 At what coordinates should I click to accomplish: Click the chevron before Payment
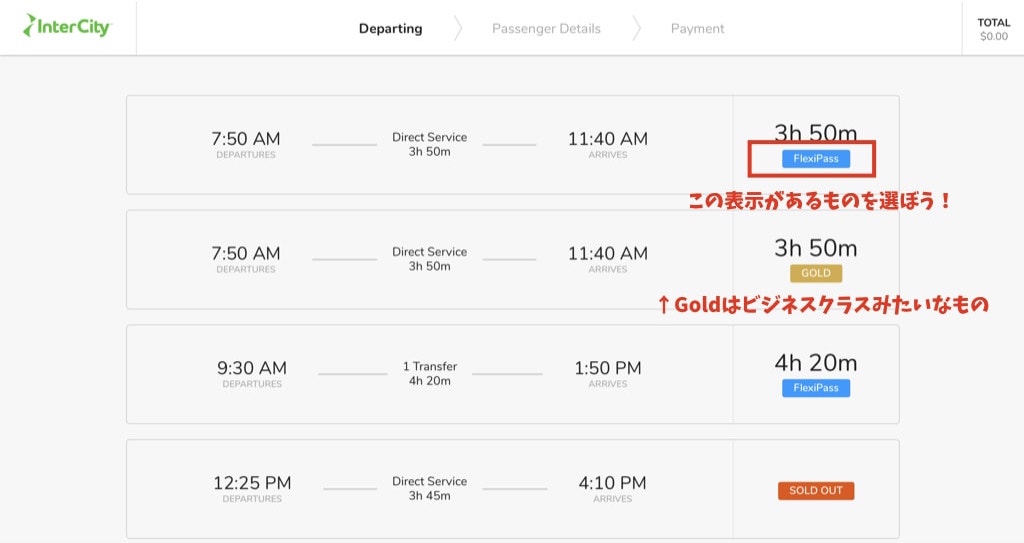[x=636, y=28]
